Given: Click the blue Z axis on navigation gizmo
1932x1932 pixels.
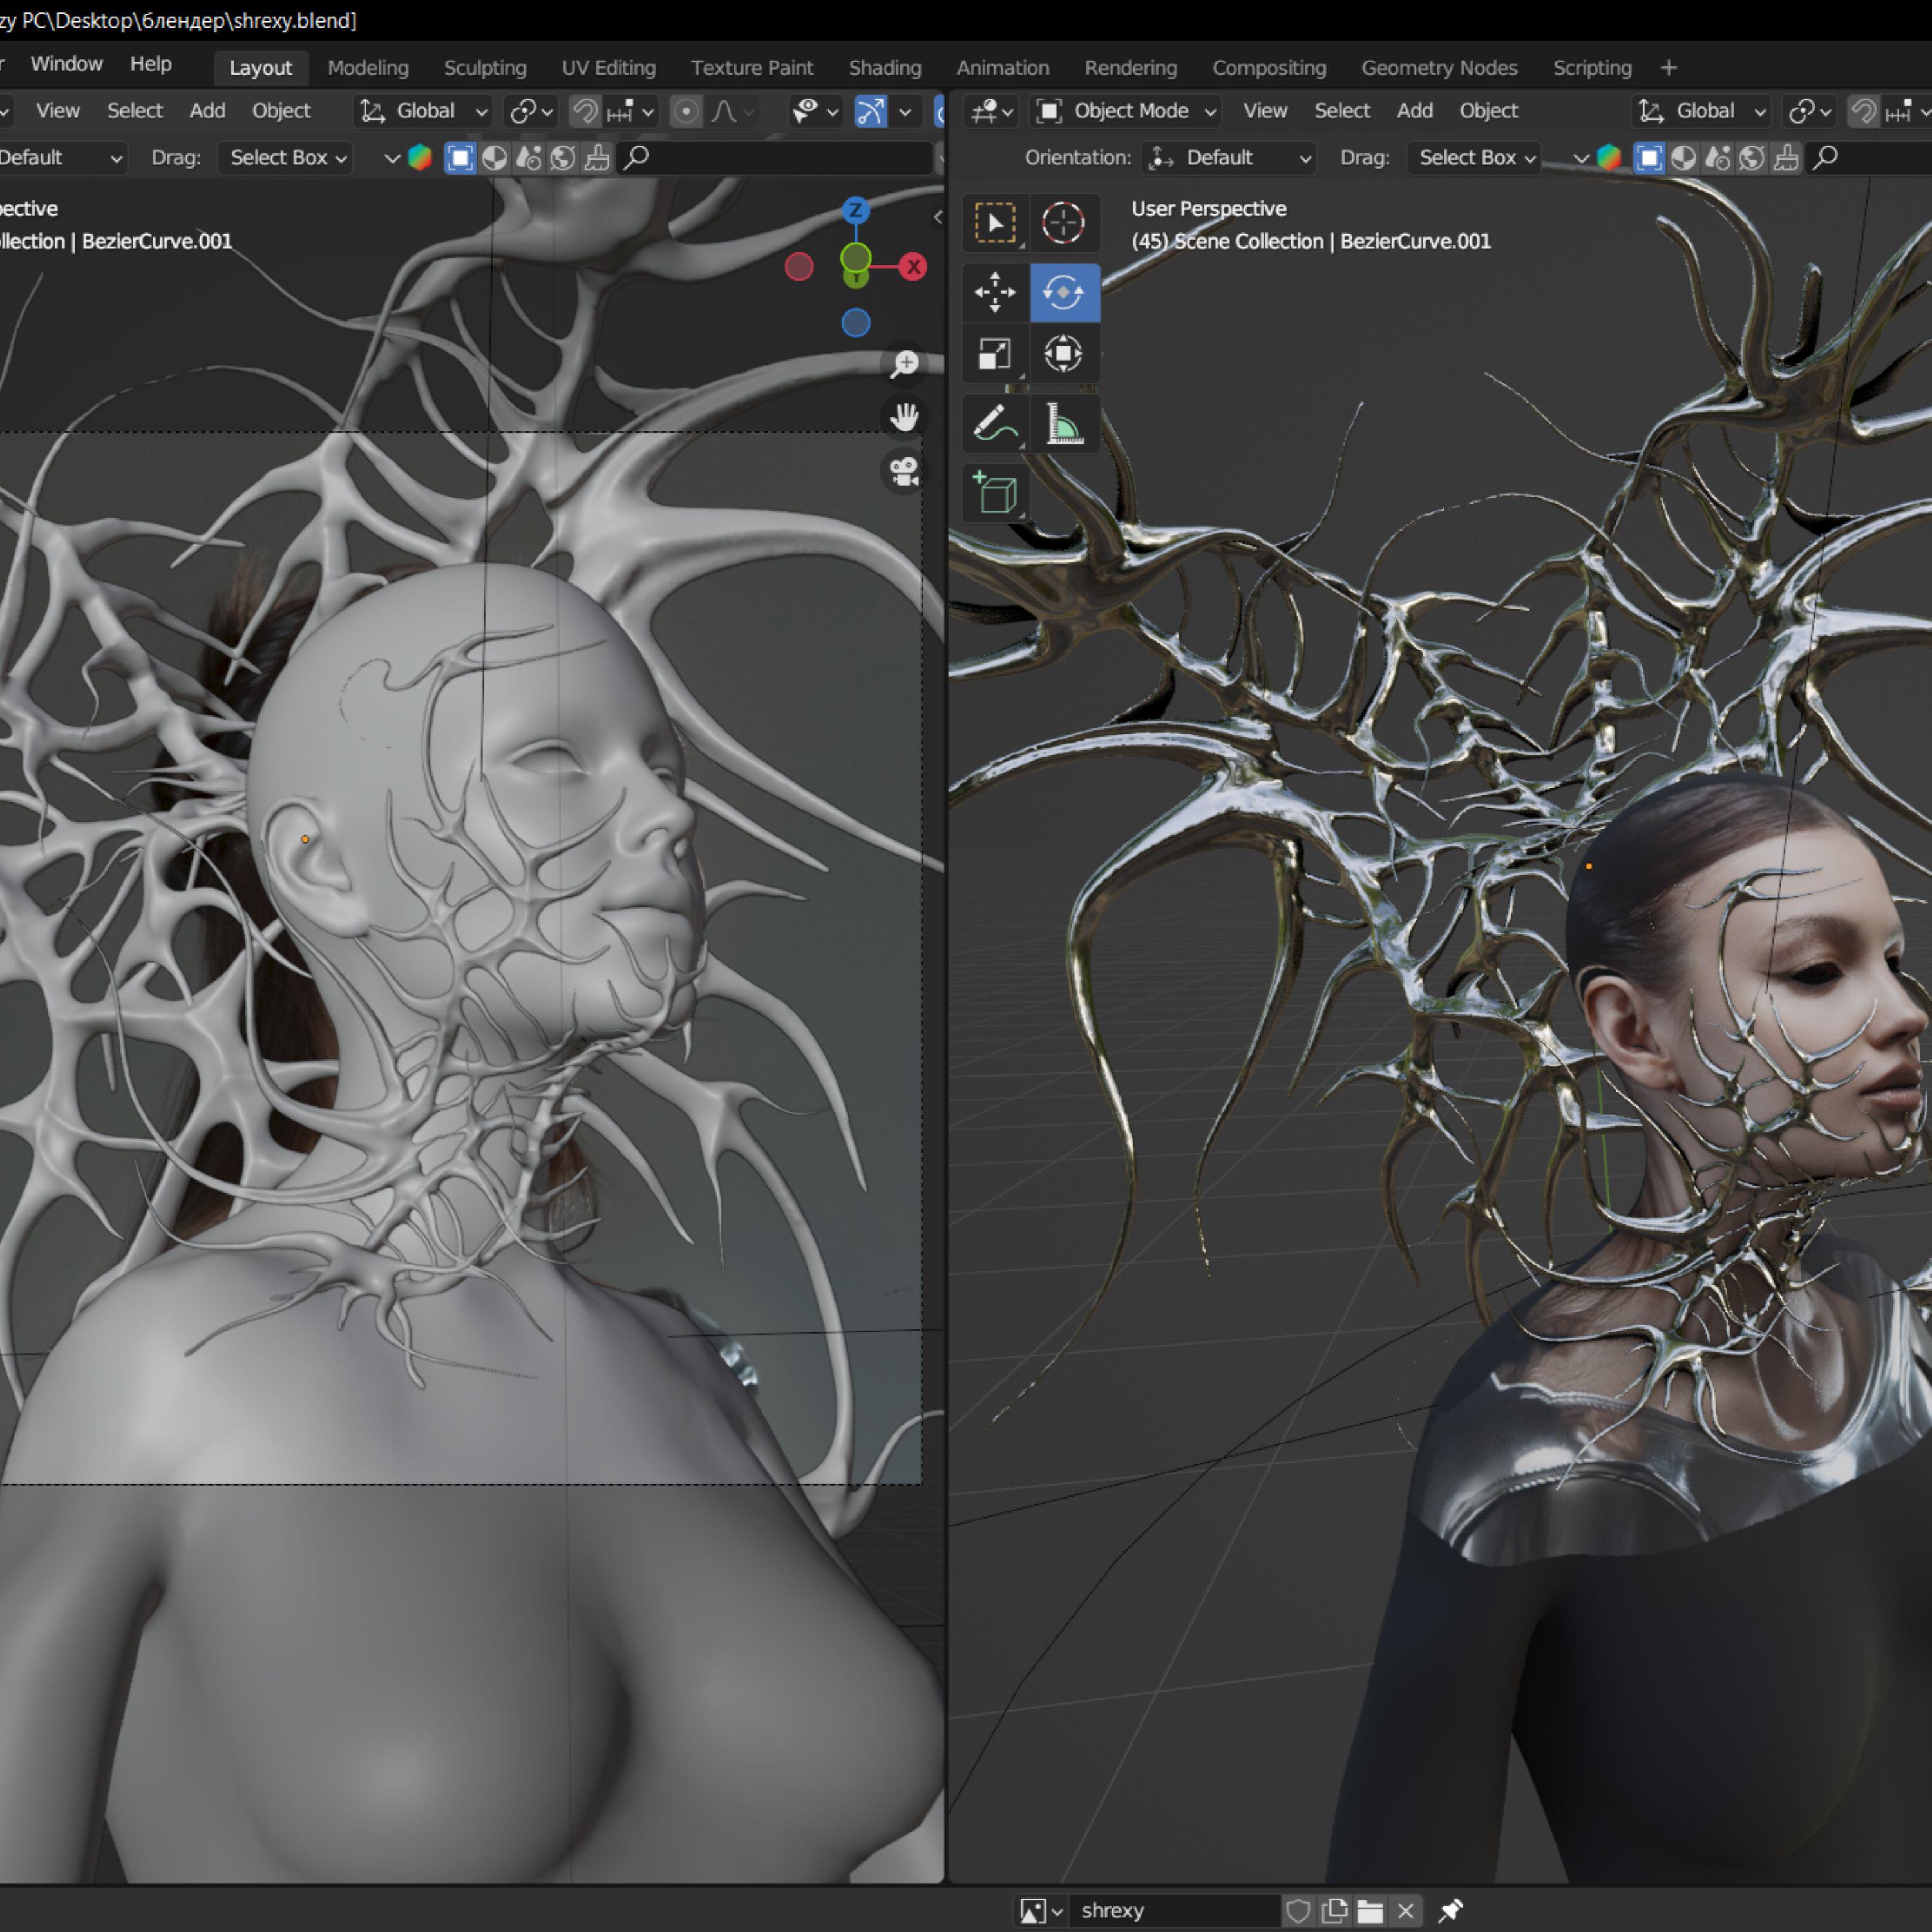Looking at the screenshot, I should pyautogui.click(x=855, y=210).
